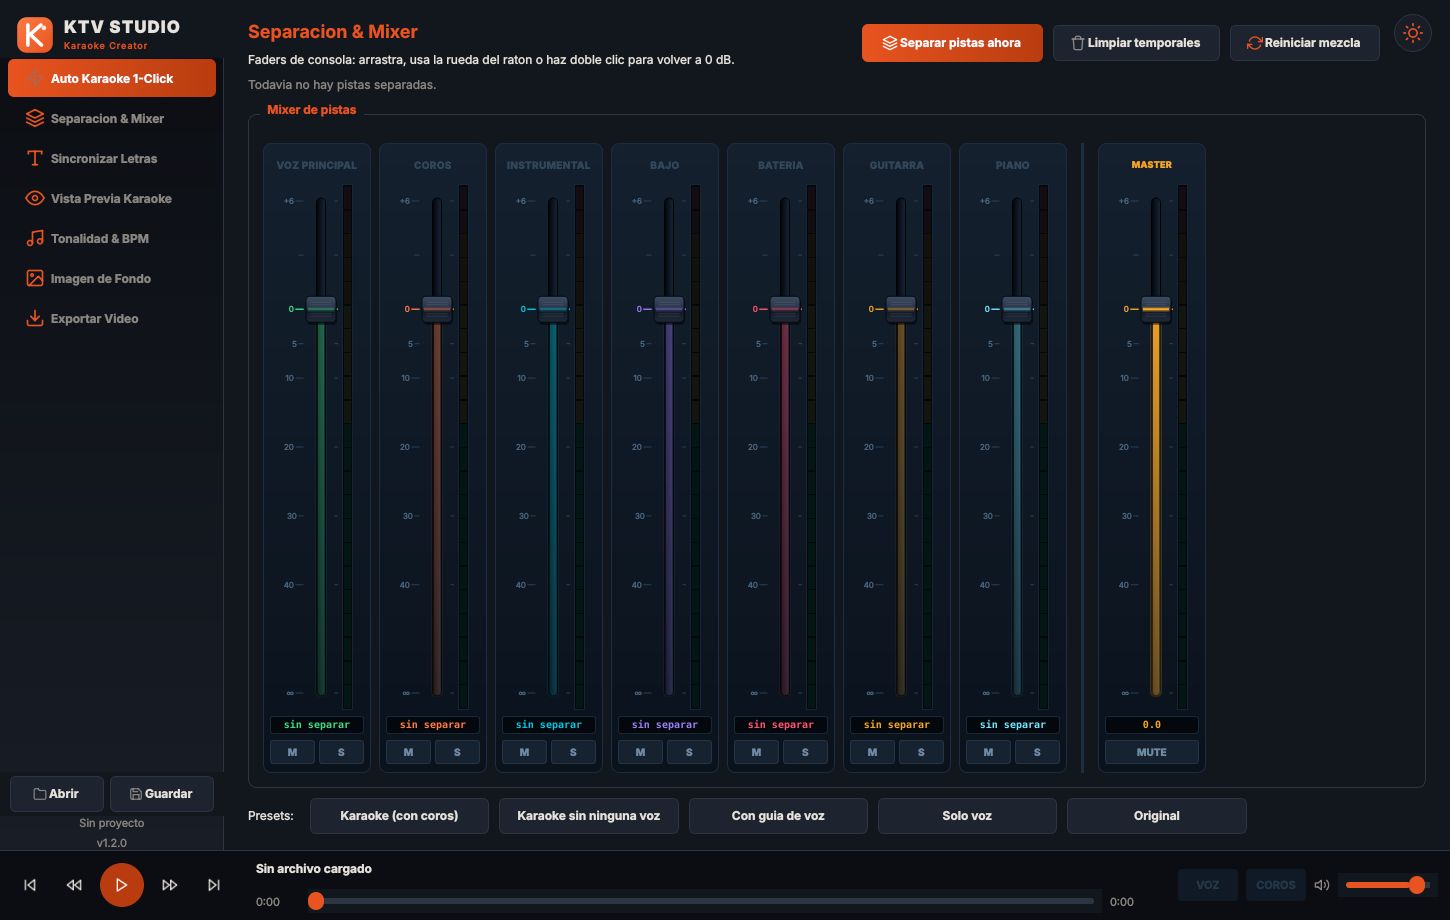Open Exportar Video section
Viewport: 1450px width, 920px height.
click(x=112, y=318)
